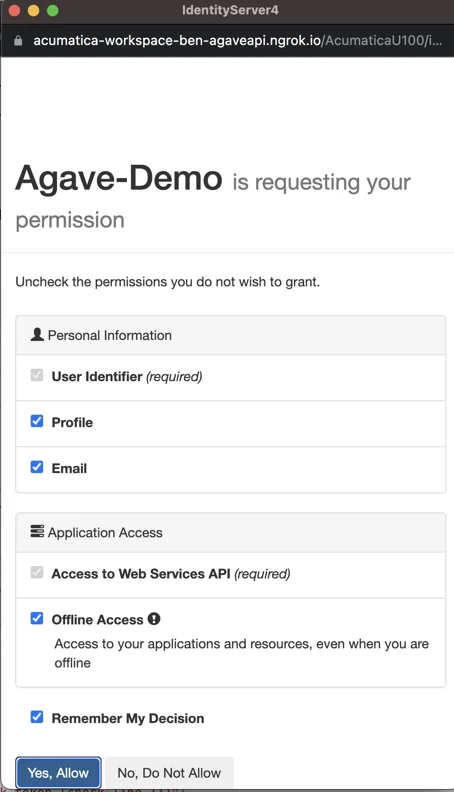Viewport: 454px width, 792px height.
Task: Click the yellow minimize window button
Action: (x=33, y=11)
